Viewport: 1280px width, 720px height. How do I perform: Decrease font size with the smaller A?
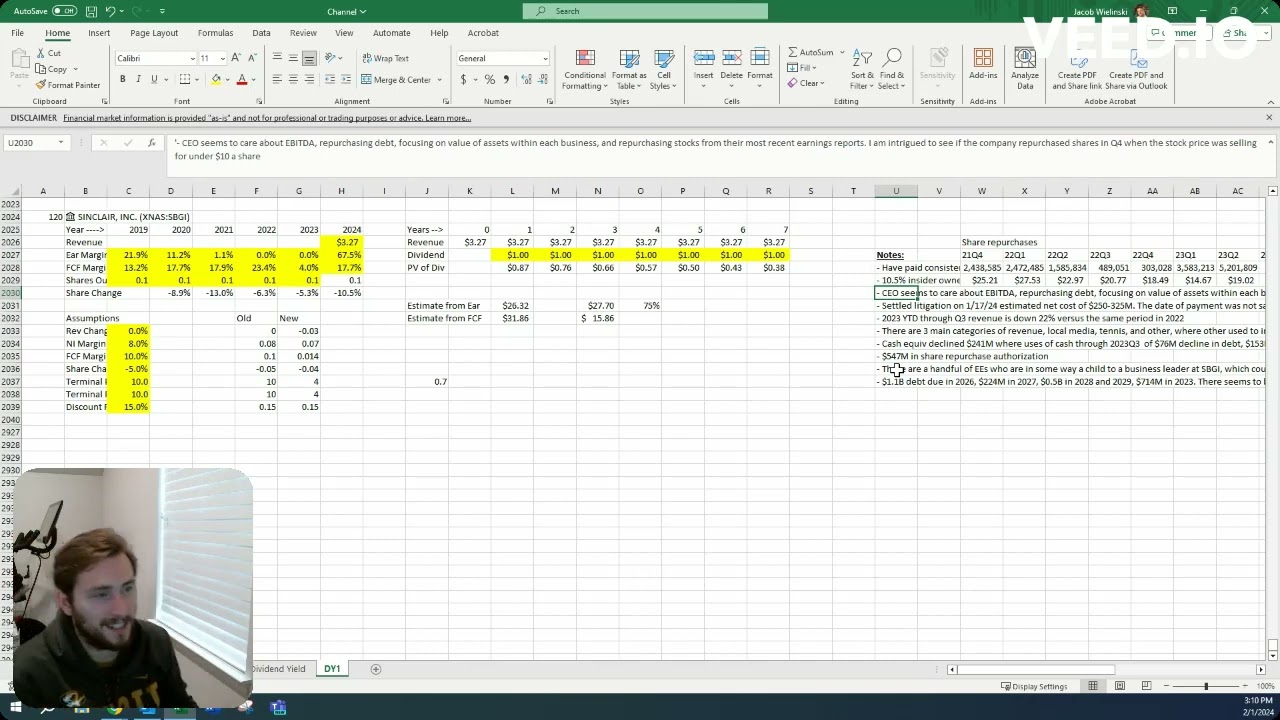click(250, 58)
